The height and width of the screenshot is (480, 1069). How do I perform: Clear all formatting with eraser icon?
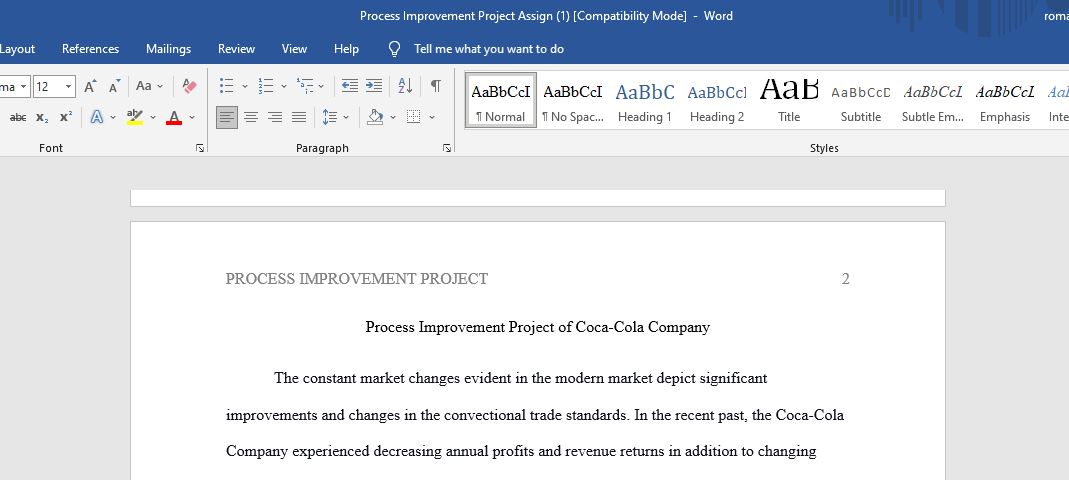[x=189, y=87]
